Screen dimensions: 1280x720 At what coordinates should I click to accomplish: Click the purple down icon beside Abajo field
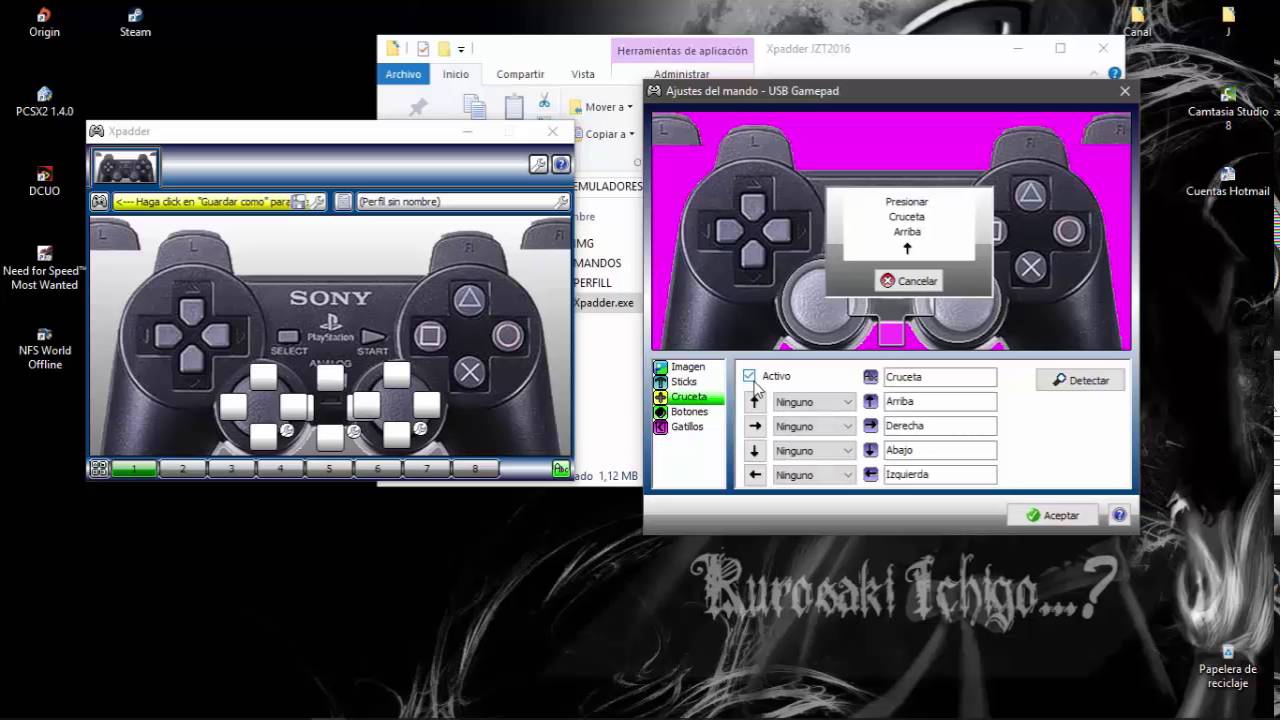(x=871, y=450)
